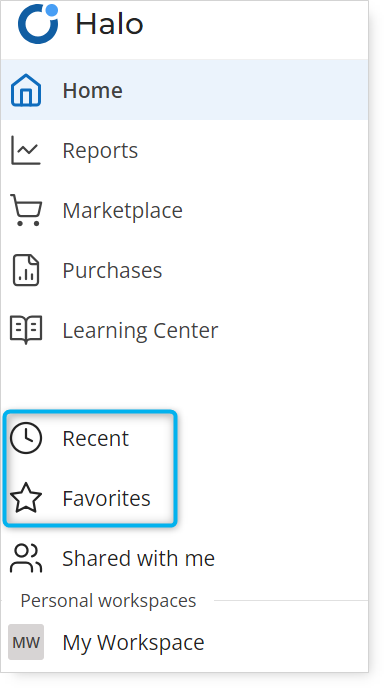Viewport: 384px width, 688px height.
Task: Open My Workspace text label
Action: click(133, 643)
